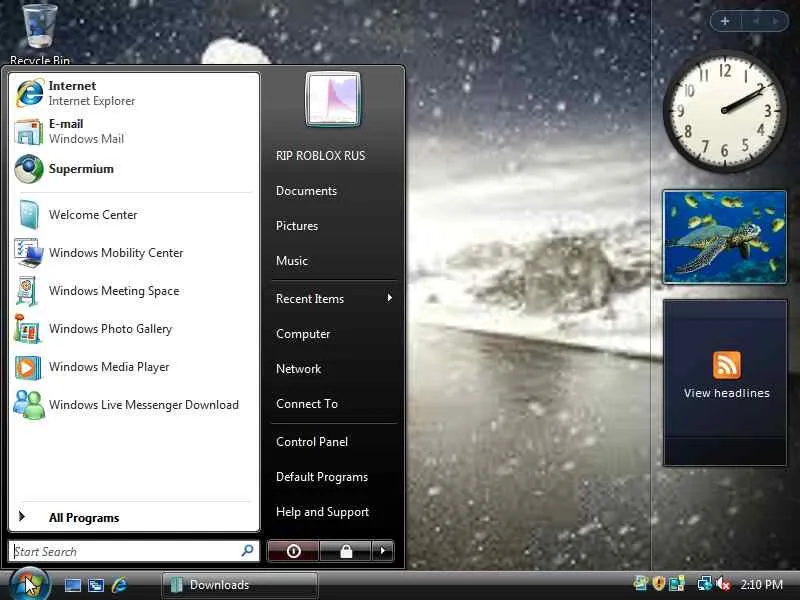This screenshot has height=600, width=800.
Task: Open Default Programs
Action: coord(322,477)
